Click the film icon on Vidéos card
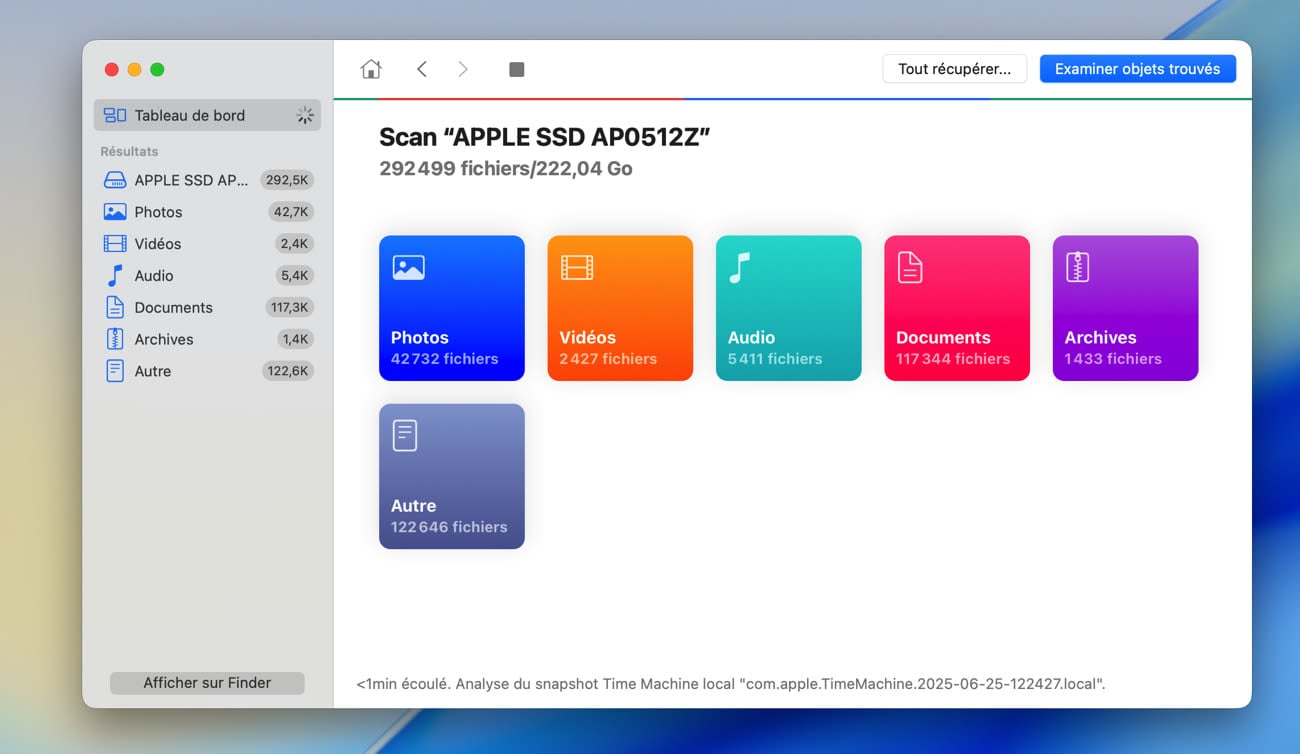 pos(577,267)
